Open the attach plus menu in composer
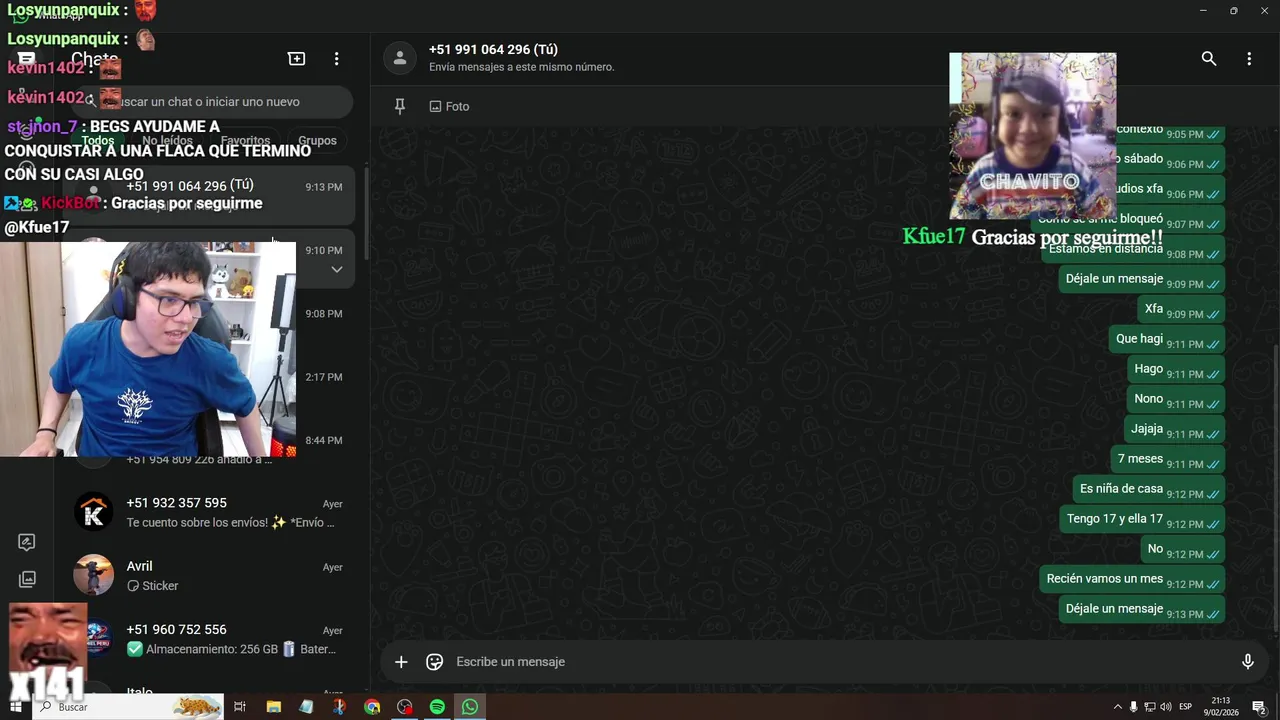Image resolution: width=1280 pixels, height=720 pixels. (x=401, y=662)
